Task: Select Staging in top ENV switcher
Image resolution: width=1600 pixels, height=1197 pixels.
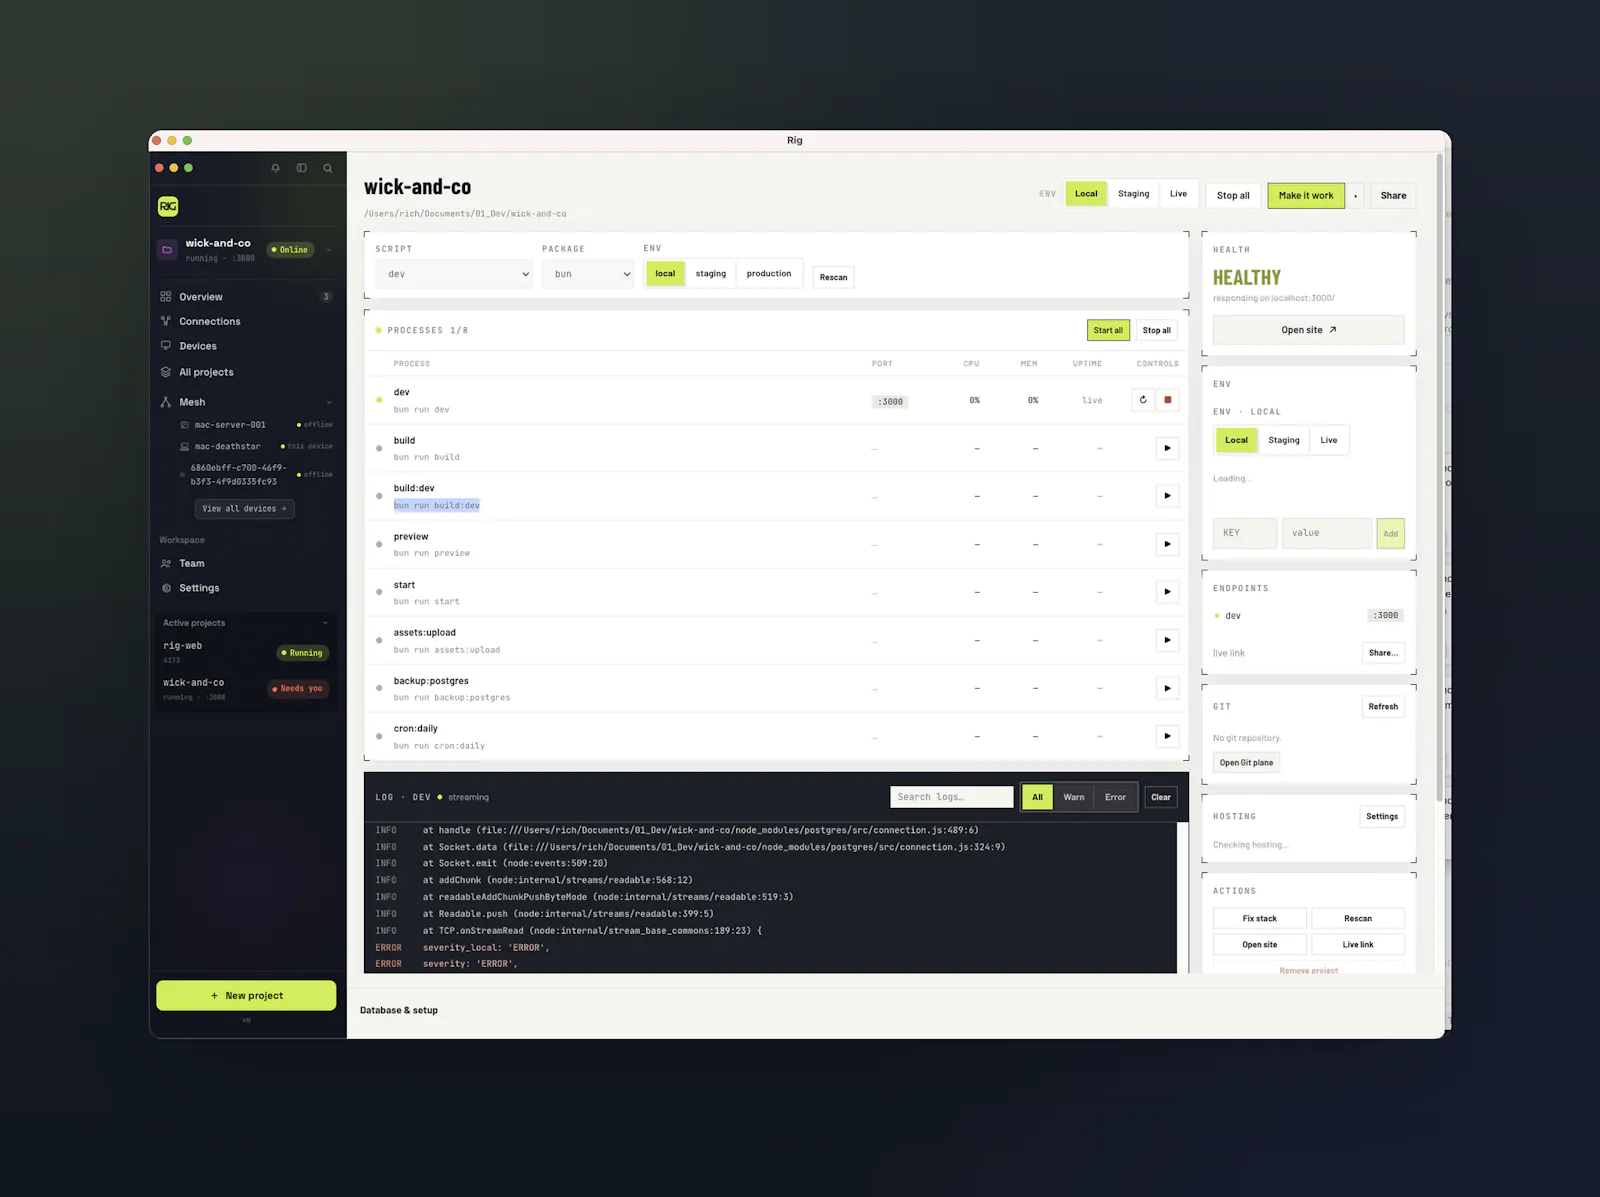Action: click(x=1133, y=194)
